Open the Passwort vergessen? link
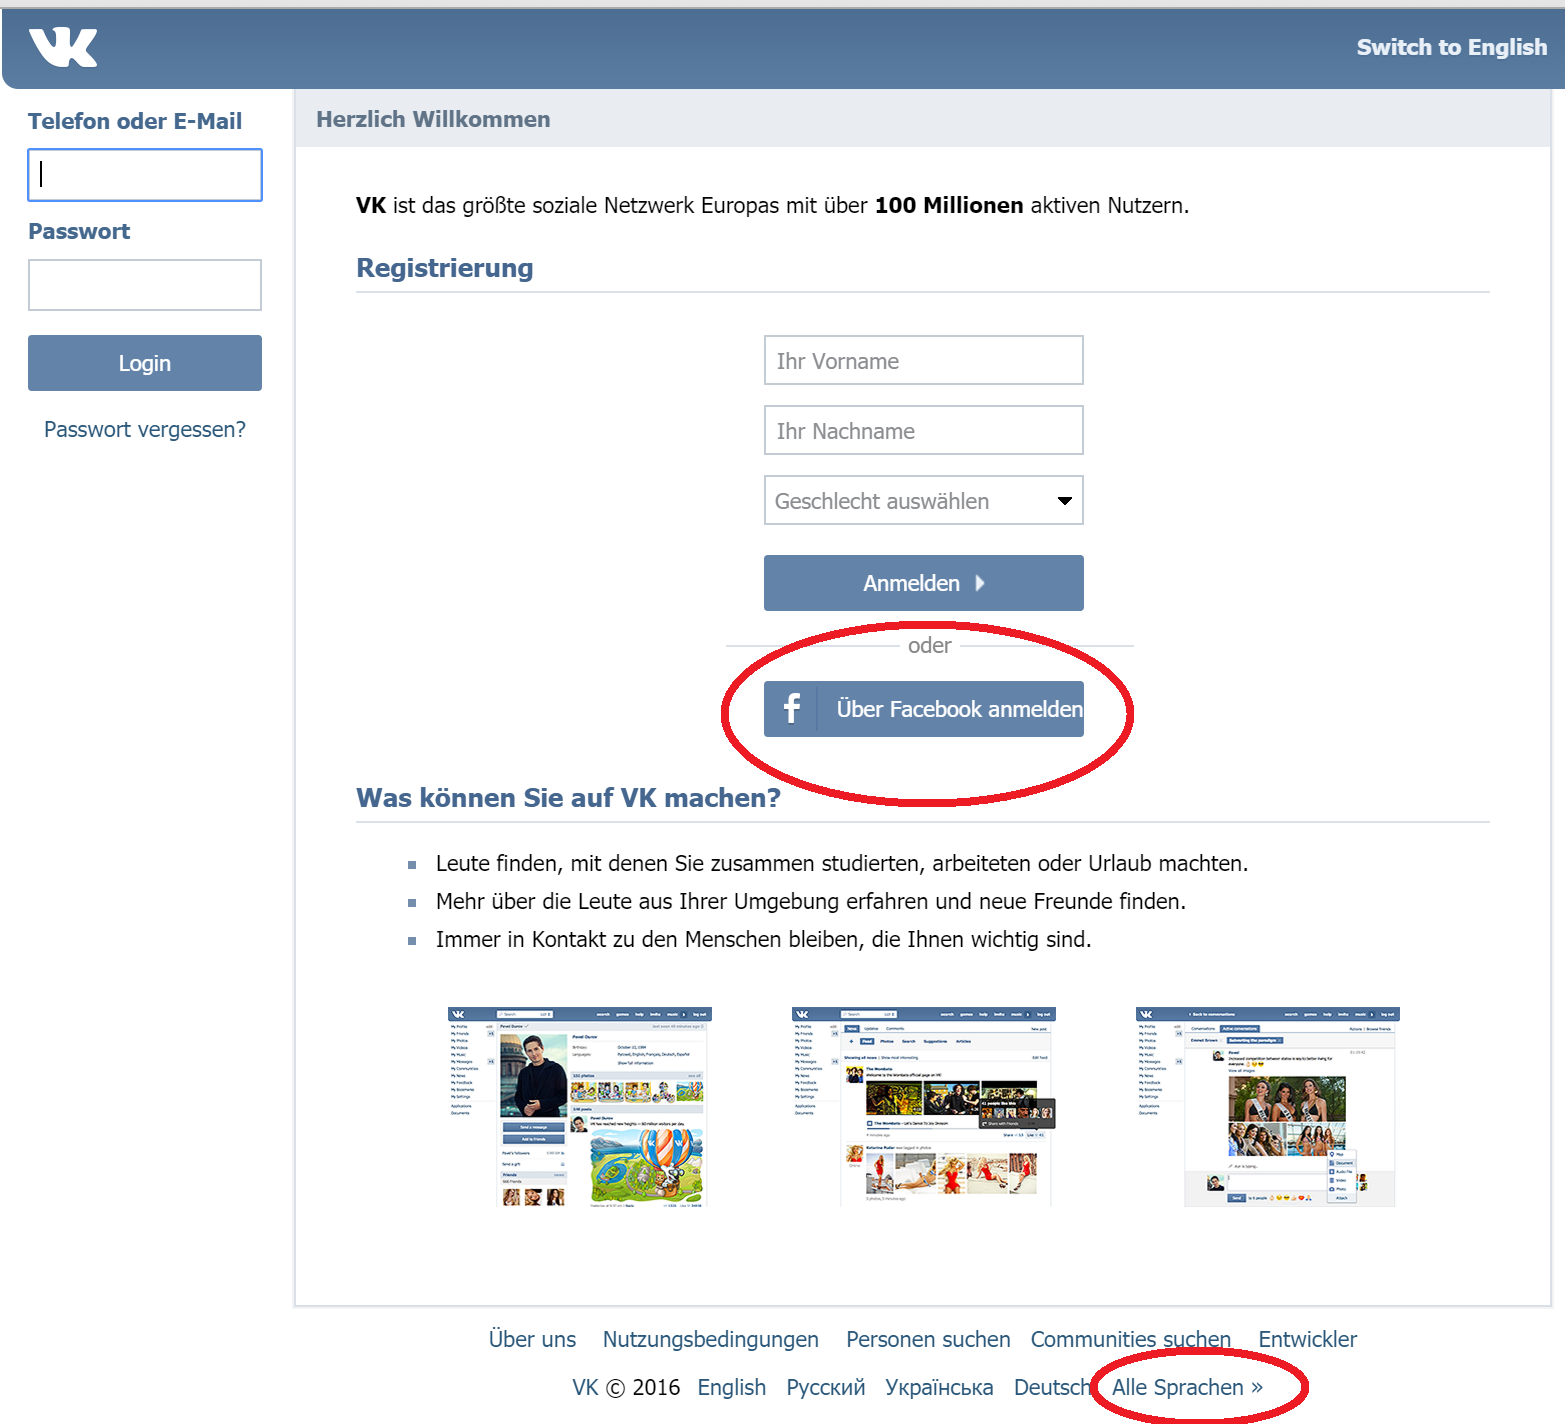 pos(145,430)
